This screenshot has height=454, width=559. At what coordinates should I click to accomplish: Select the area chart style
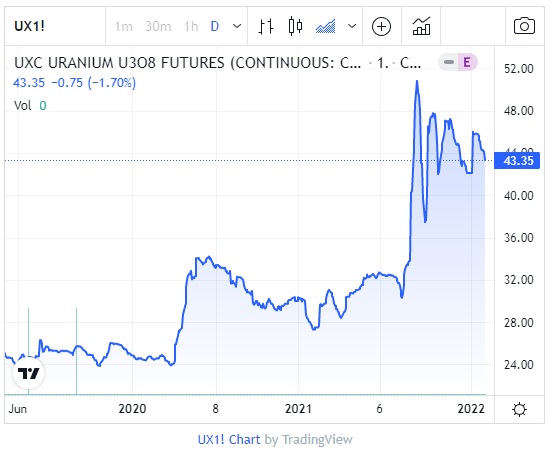coord(325,26)
